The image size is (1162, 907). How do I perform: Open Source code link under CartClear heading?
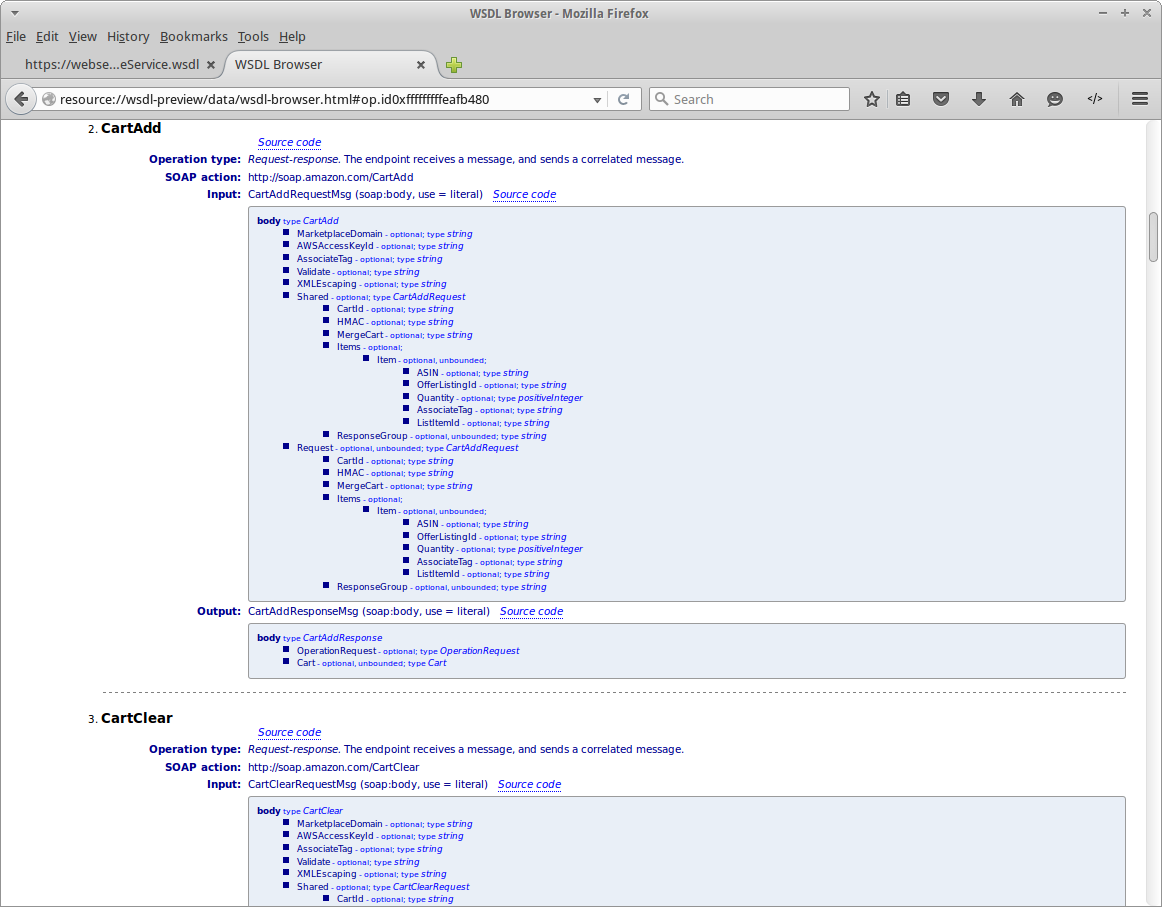tap(289, 732)
